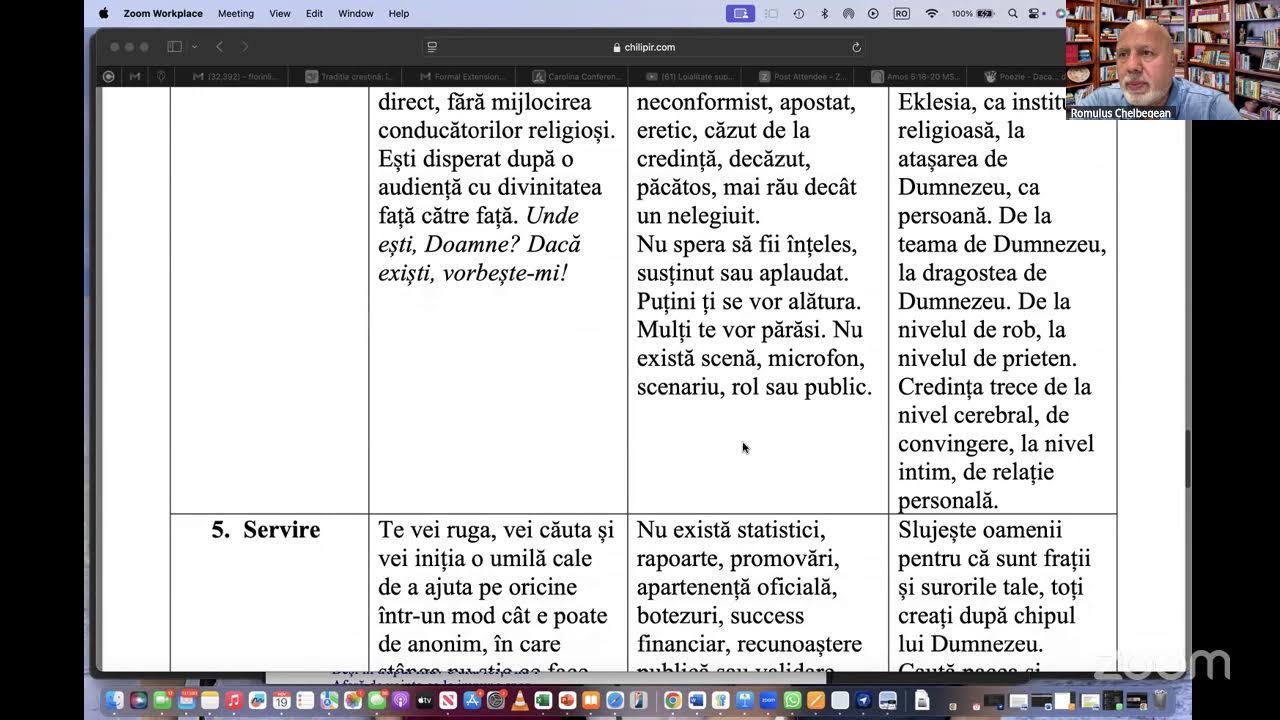
Task: Expand the sidebar tab group dropdown arrow
Action: click(194, 47)
